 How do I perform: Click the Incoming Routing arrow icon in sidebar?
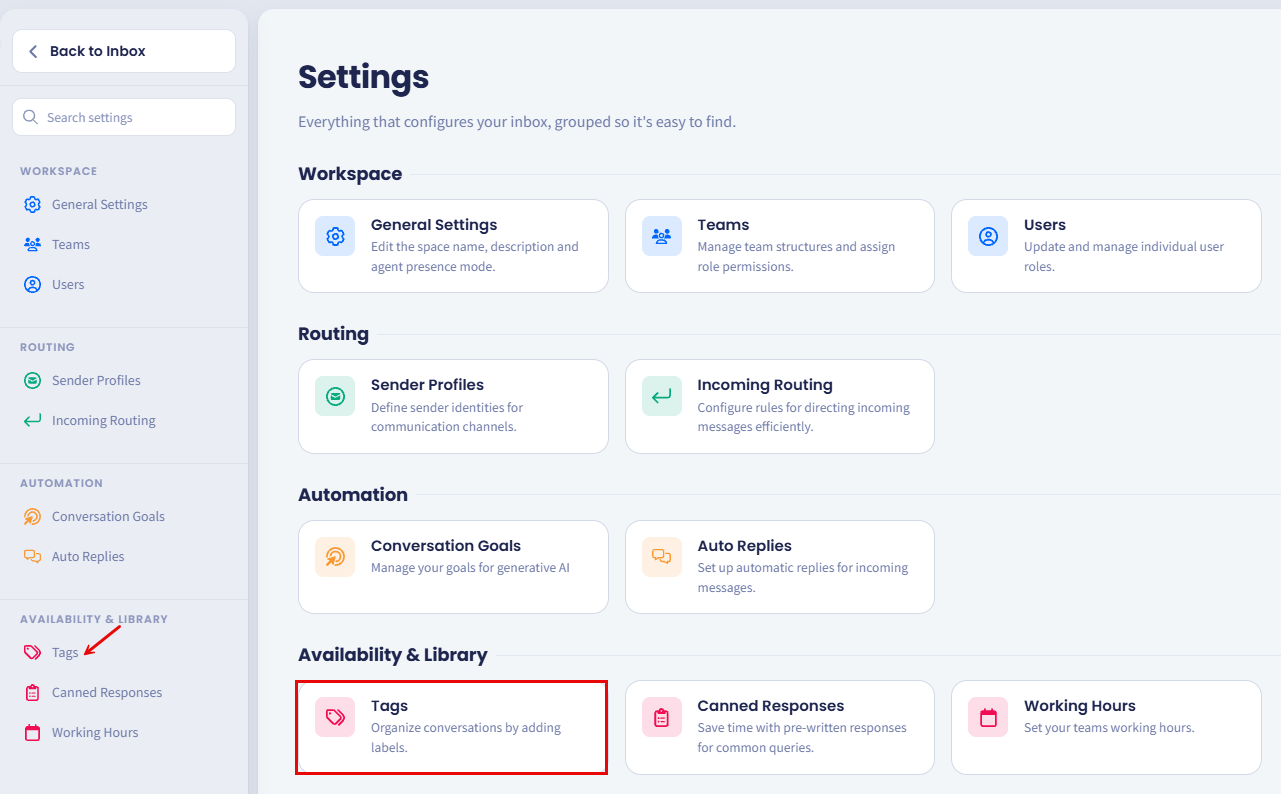pyautogui.click(x=32, y=420)
